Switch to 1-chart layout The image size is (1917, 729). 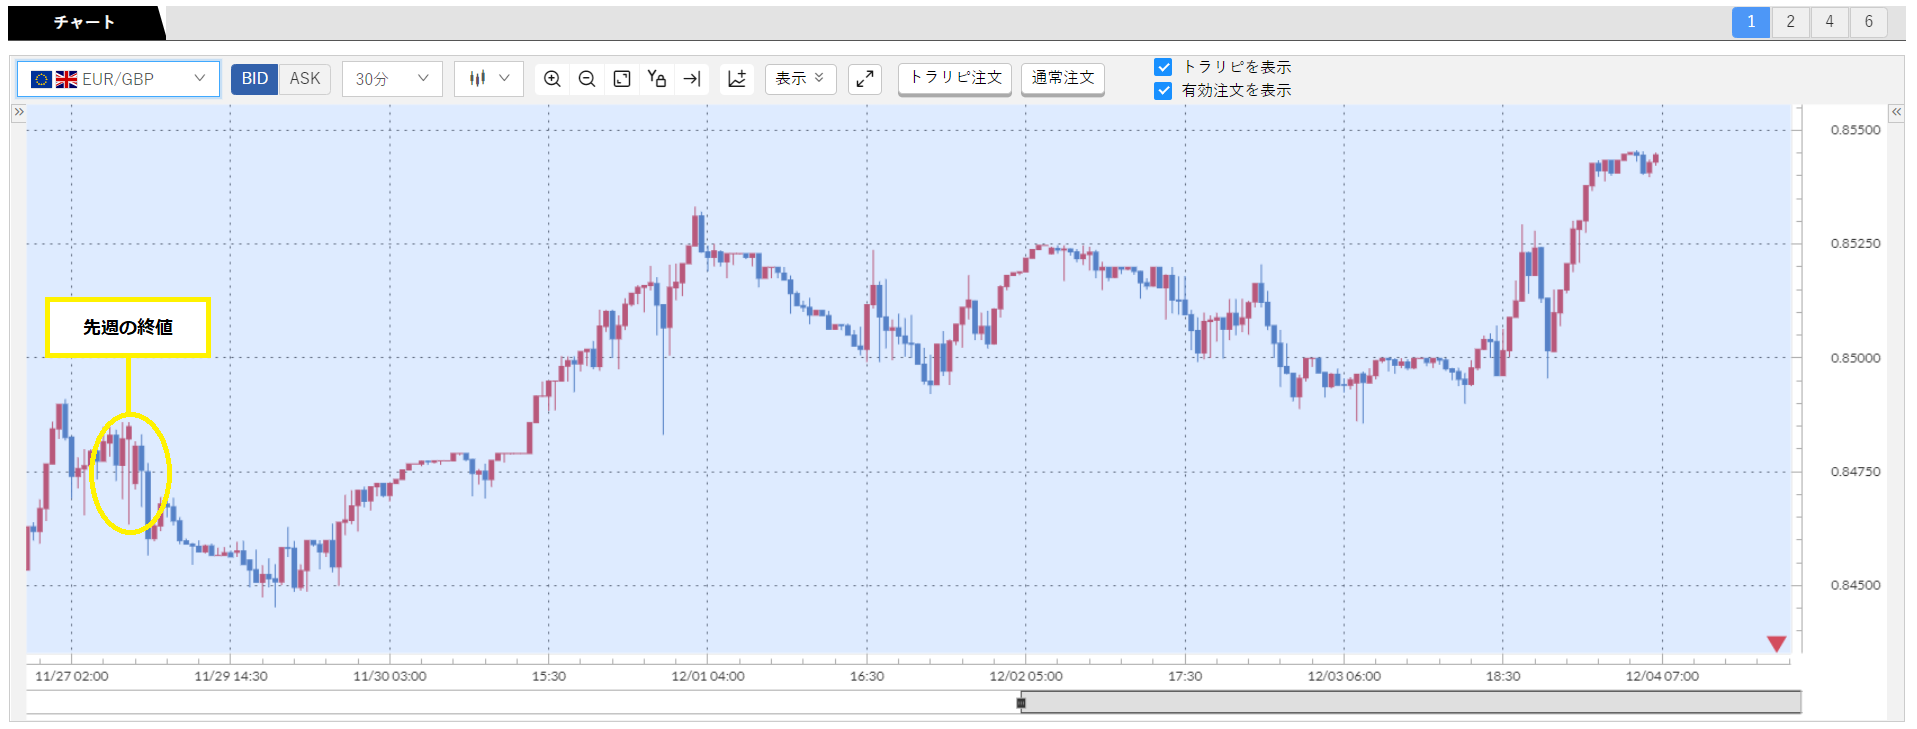[x=1751, y=22]
